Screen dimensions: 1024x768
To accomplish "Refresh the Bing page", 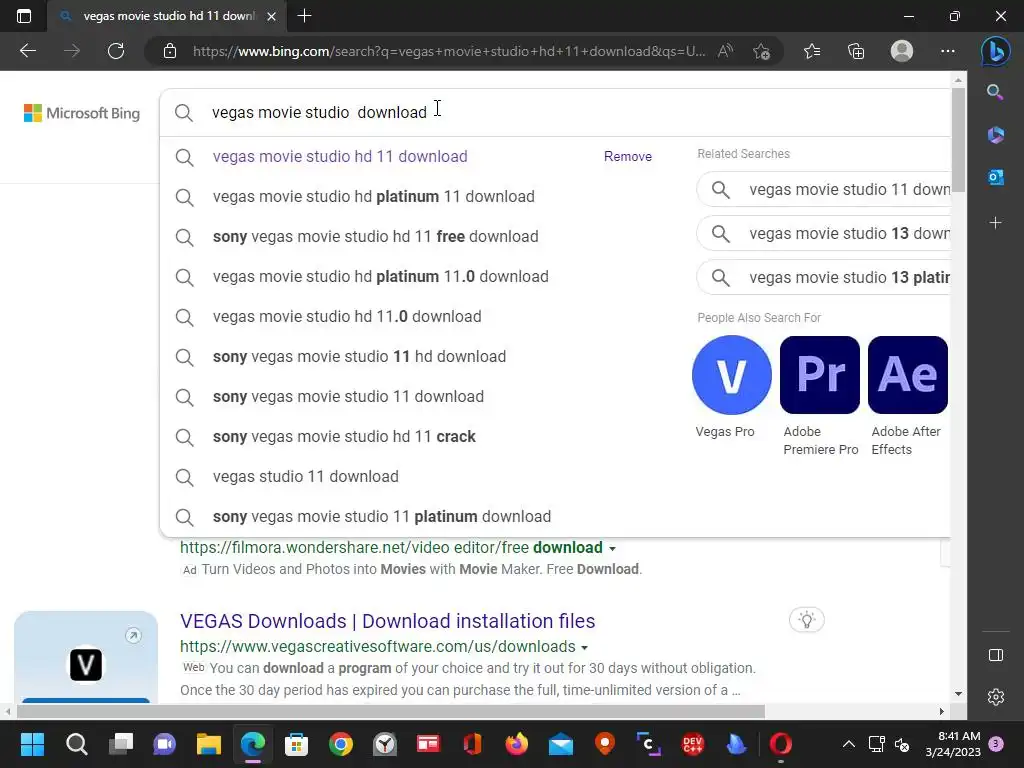I will point(116,51).
